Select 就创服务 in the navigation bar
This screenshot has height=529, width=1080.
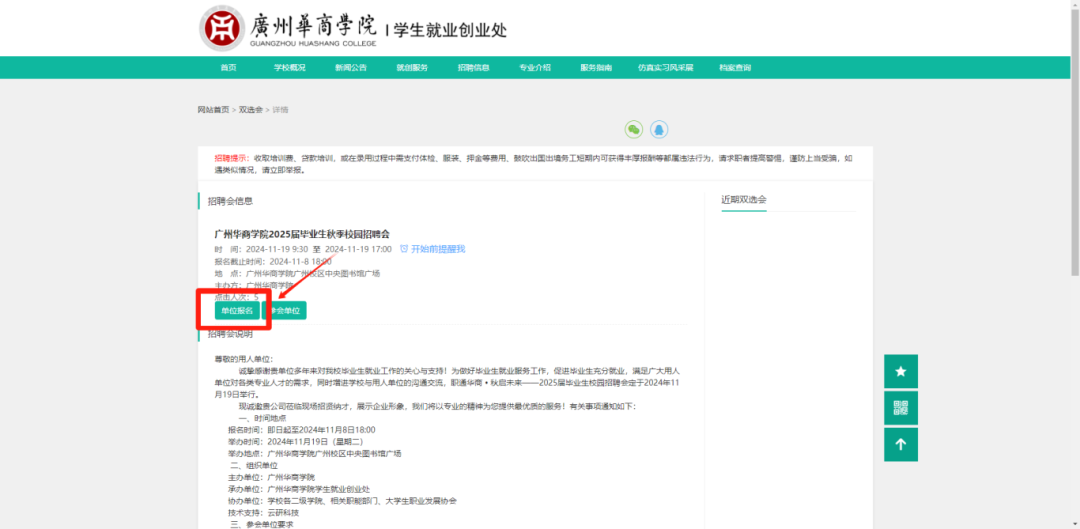click(x=411, y=68)
